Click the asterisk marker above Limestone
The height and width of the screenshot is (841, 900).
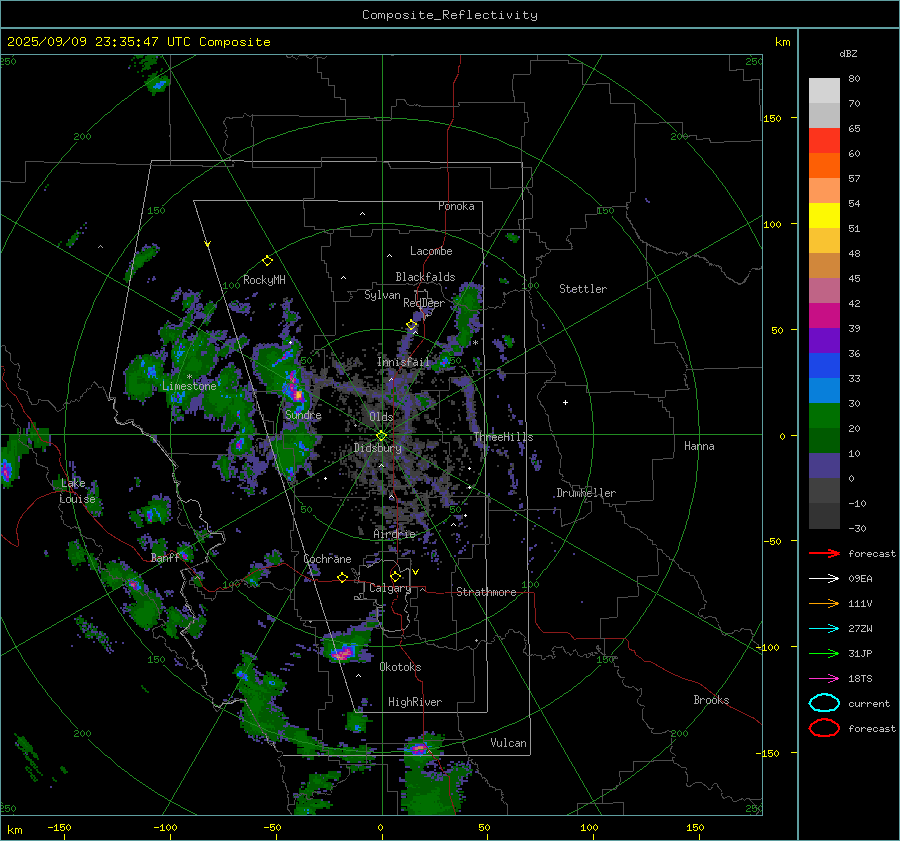(x=189, y=377)
